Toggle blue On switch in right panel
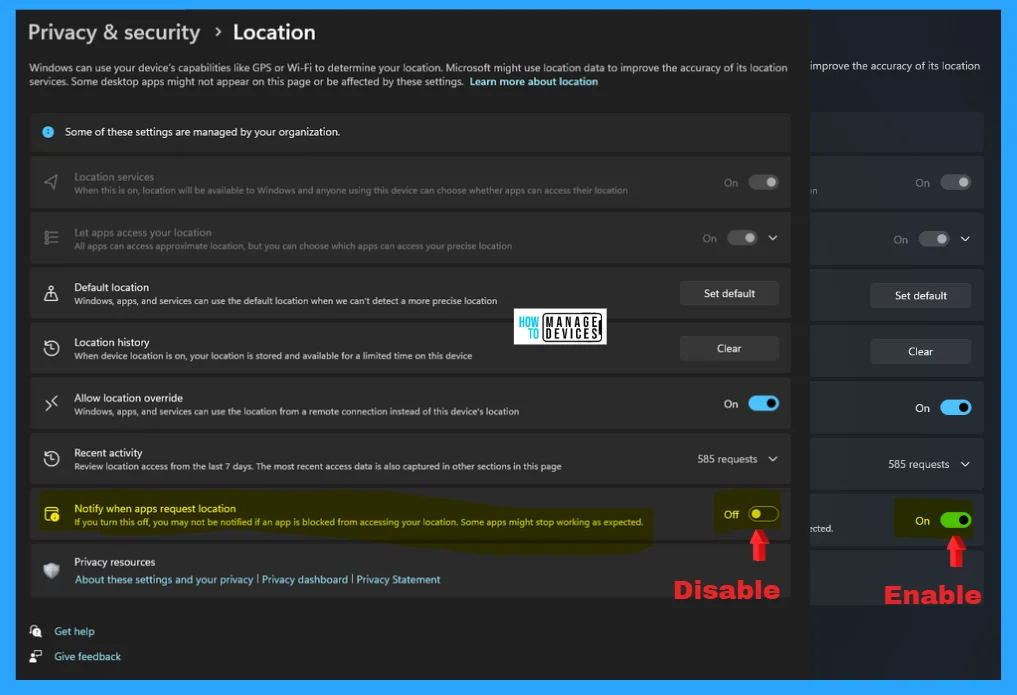1017x695 pixels. click(955, 408)
